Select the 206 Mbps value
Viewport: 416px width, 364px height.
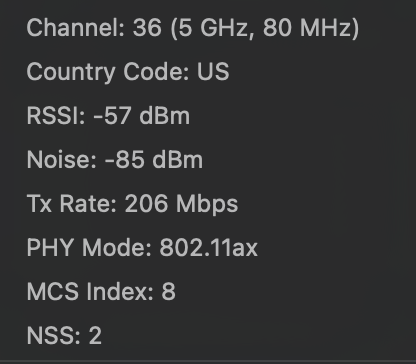click(181, 204)
